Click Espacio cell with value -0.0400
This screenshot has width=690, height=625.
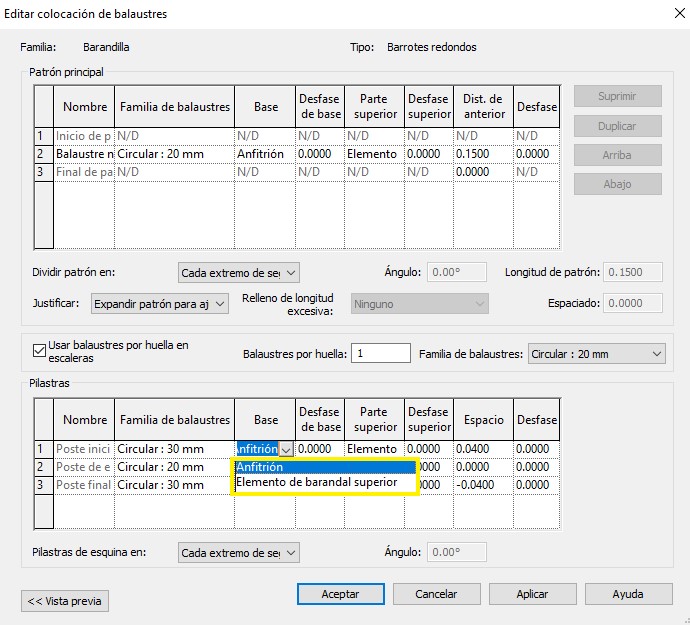click(x=484, y=485)
